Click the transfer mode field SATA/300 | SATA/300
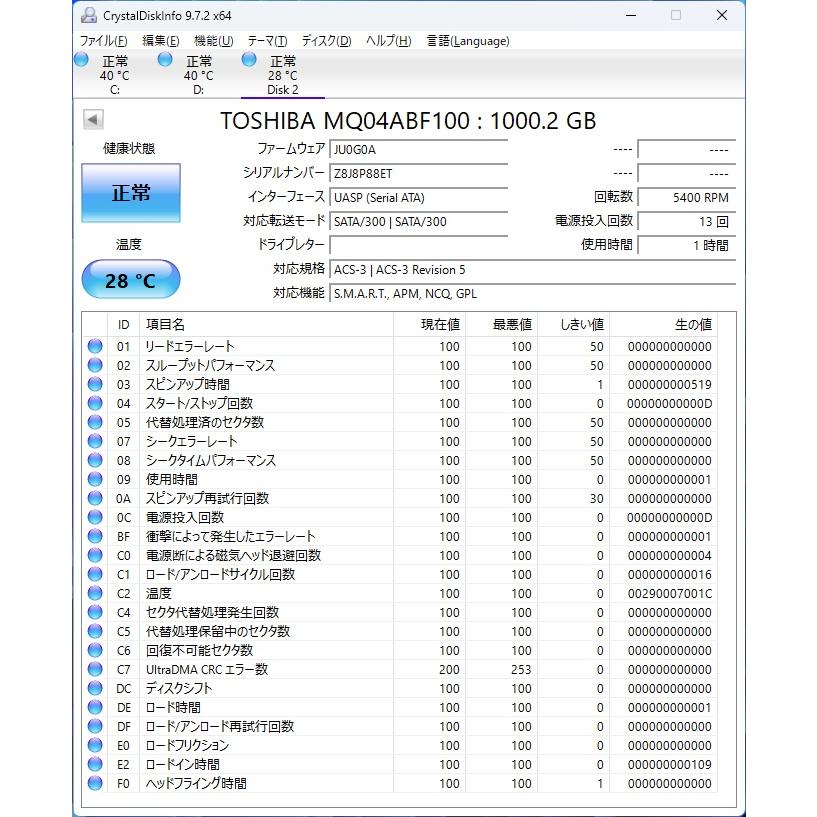Screen dimensions: 817x817 click(418, 221)
